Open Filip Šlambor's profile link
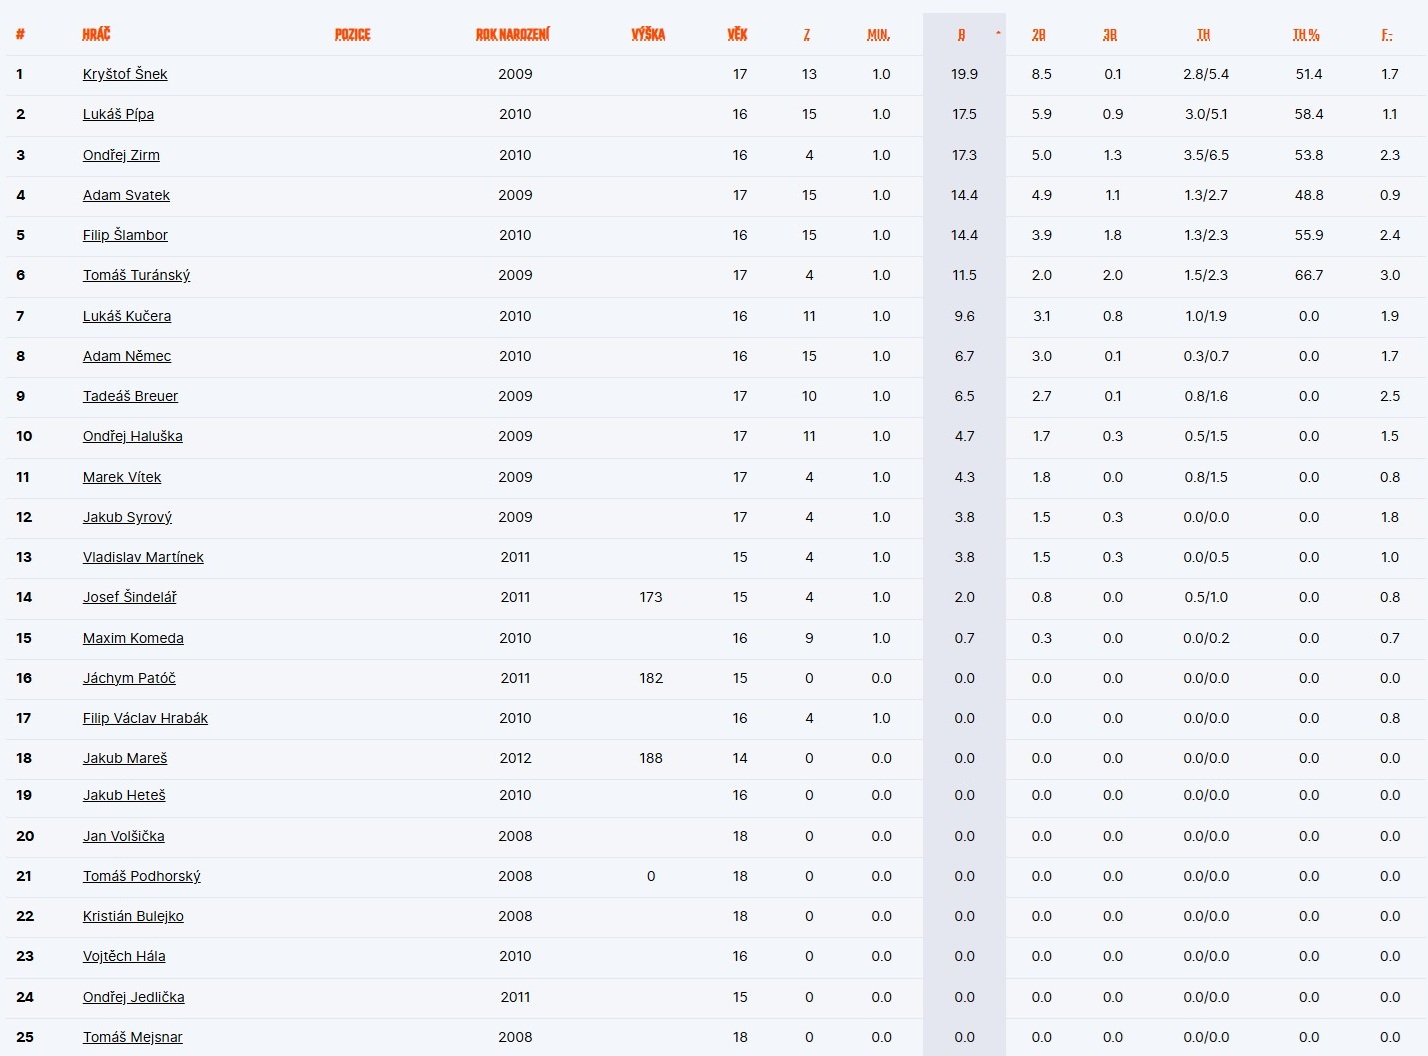This screenshot has height=1056, width=1428. pyautogui.click(x=125, y=235)
